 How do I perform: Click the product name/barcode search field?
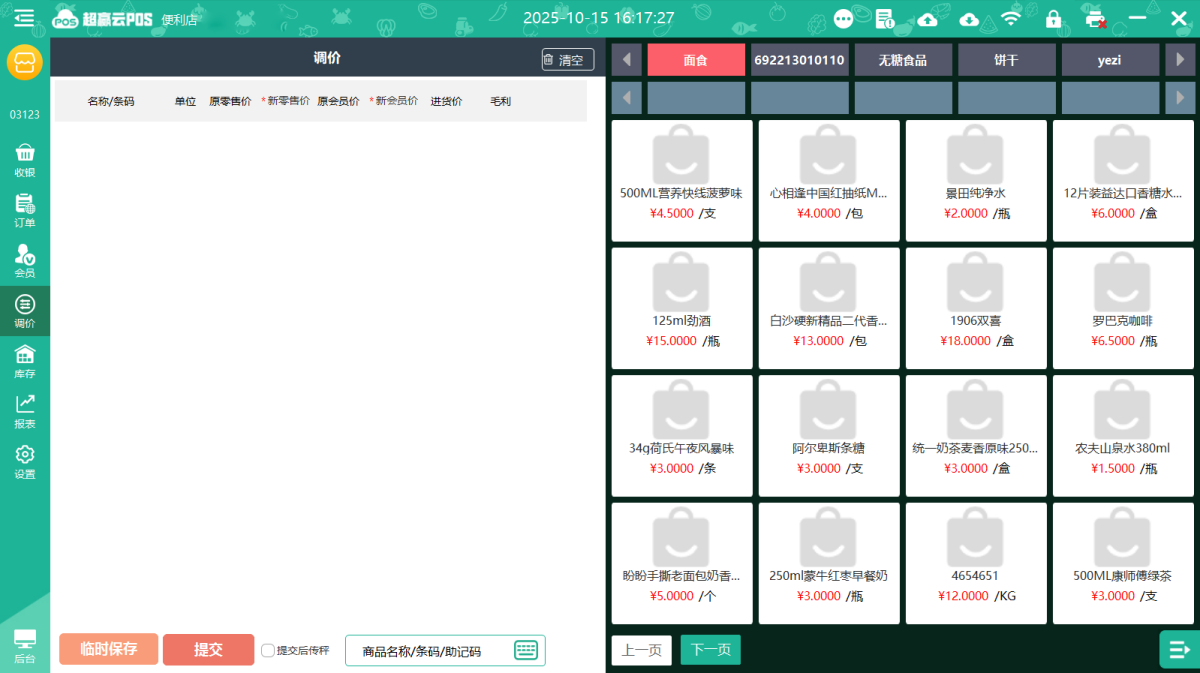(430, 651)
